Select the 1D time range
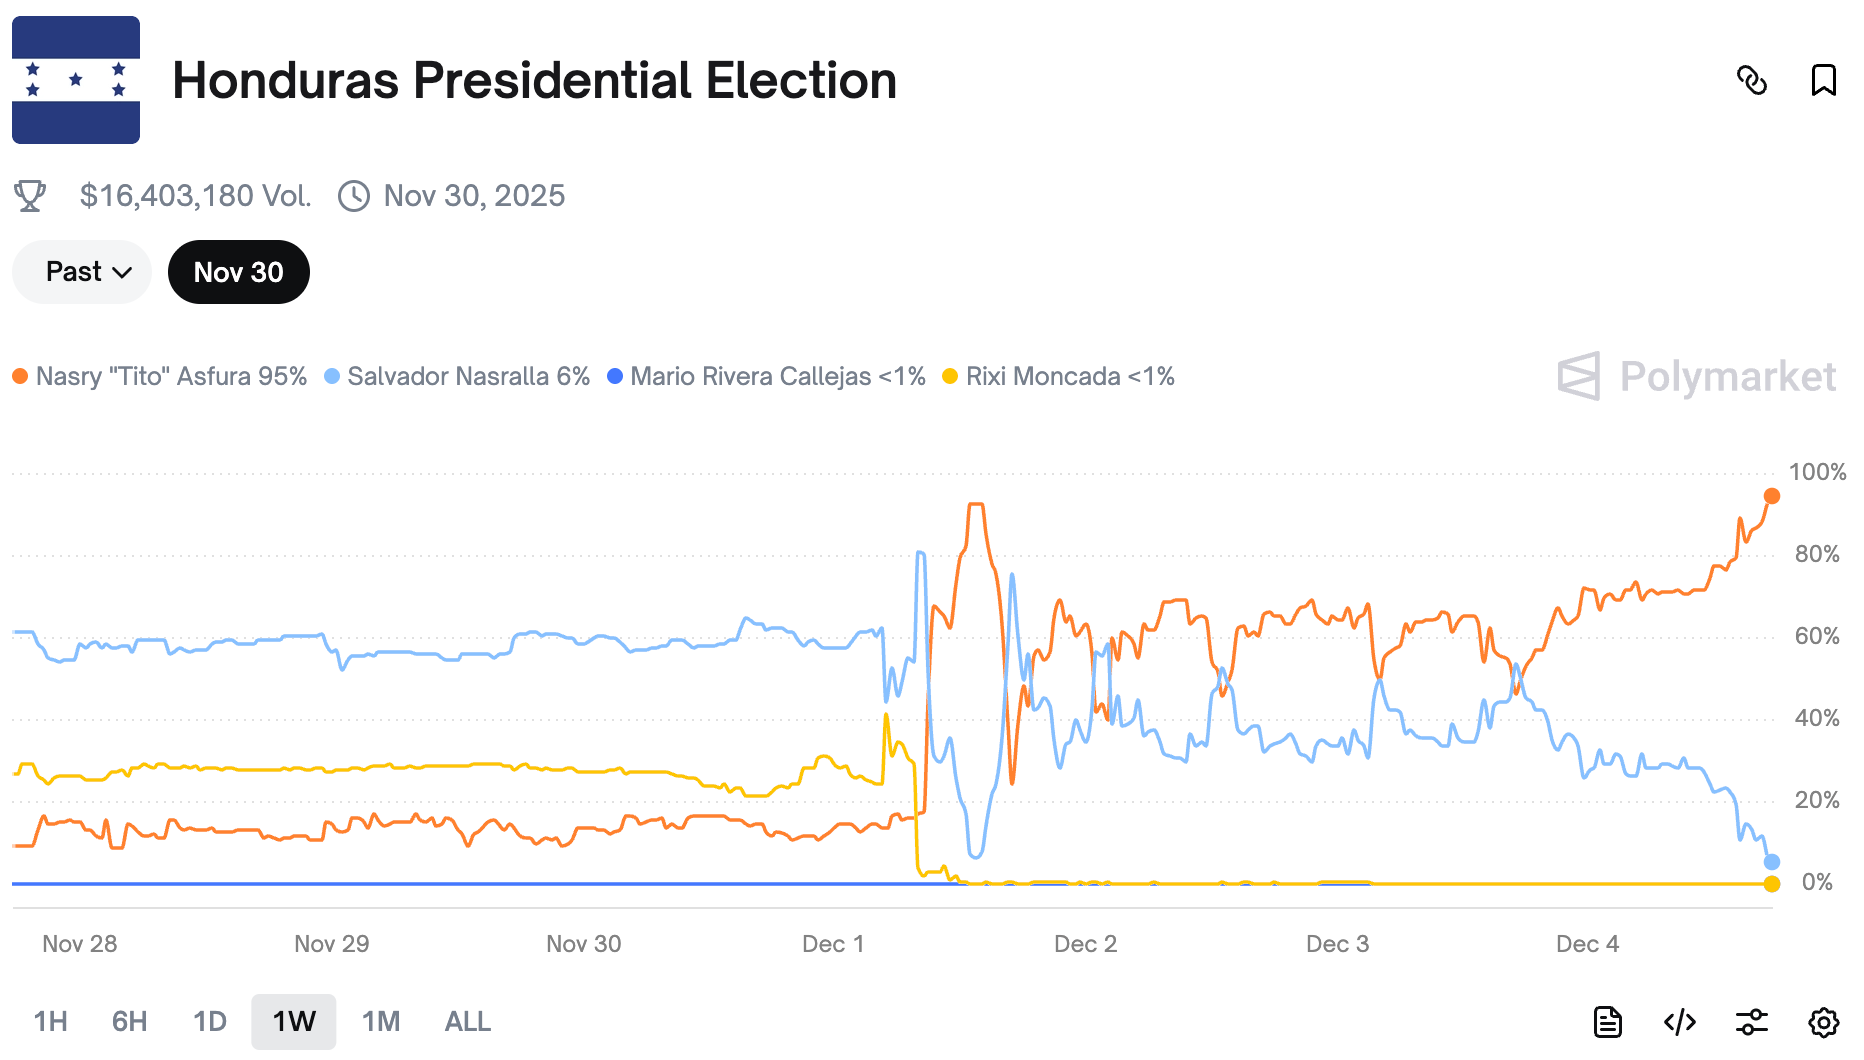Viewport: 1864px width, 1060px height. (x=210, y=1022)
